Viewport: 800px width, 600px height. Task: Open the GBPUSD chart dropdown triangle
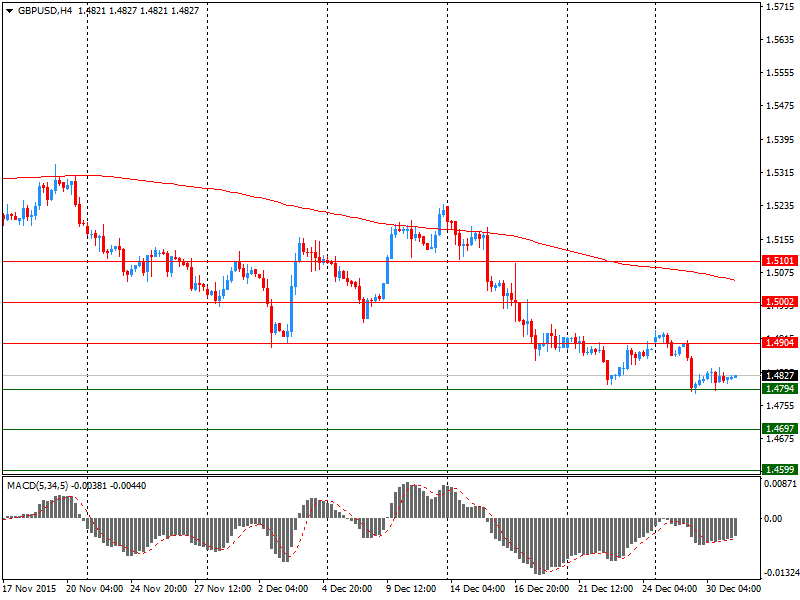click(x=9, y=11)
